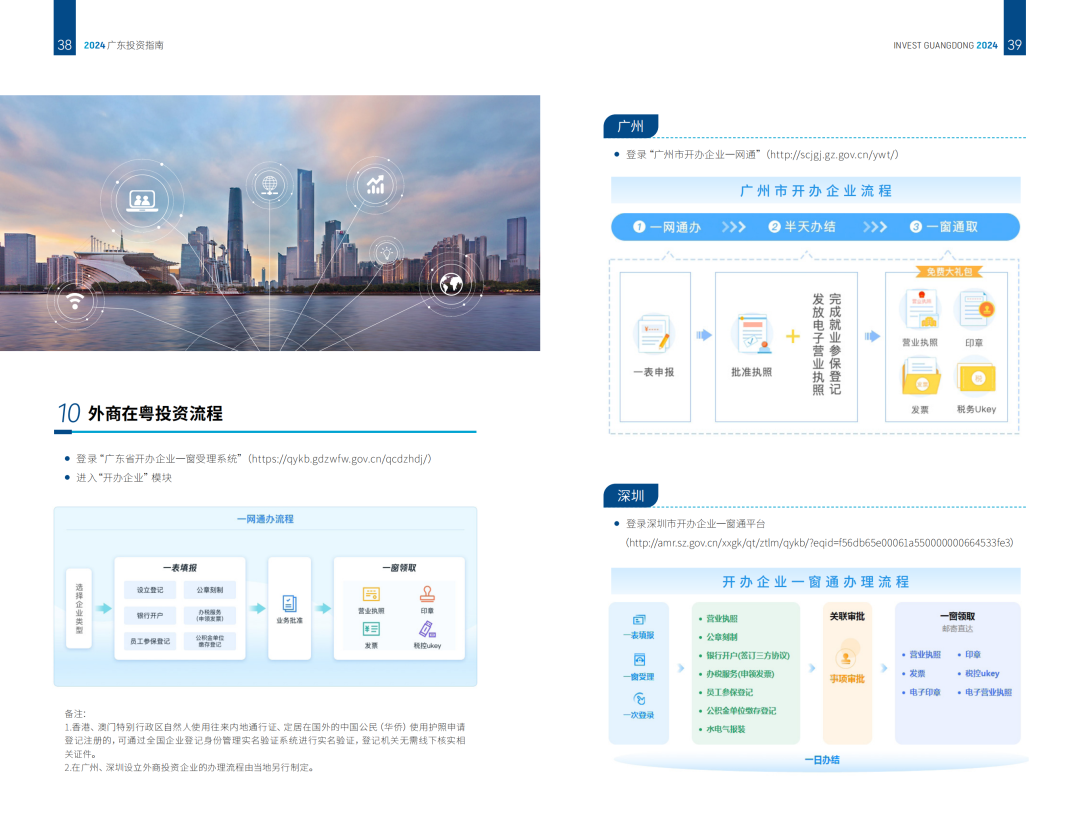1080x826 pixels.
Task: Open the 深圳 section tab
Action: [631, 495]
